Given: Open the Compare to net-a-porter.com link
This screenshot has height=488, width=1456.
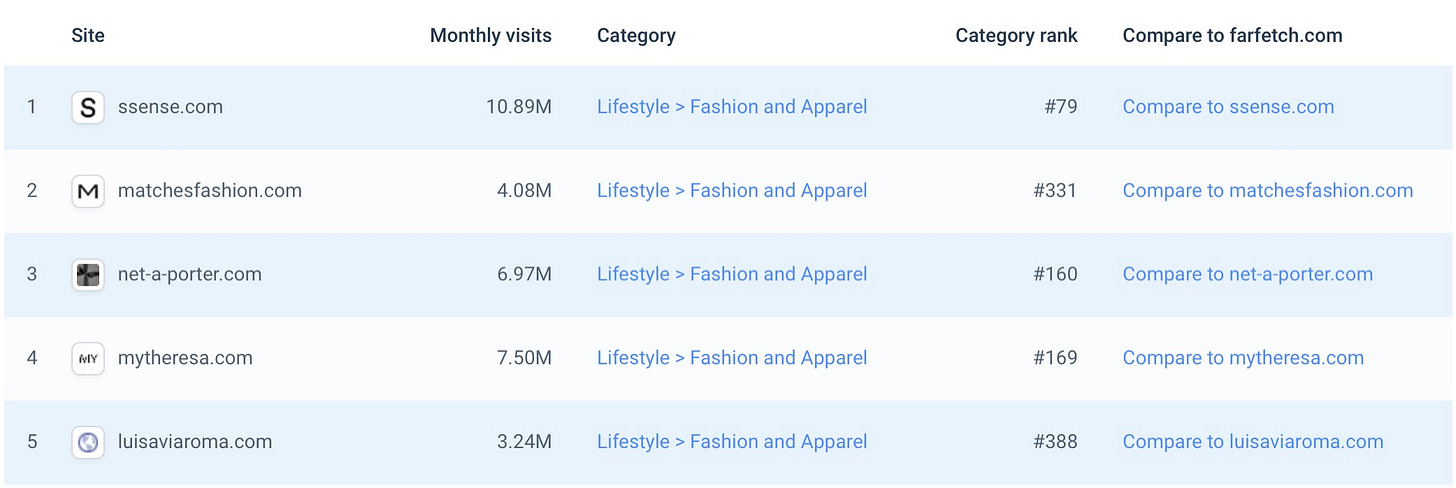Looking at the screenshot, I should 1248,274.
